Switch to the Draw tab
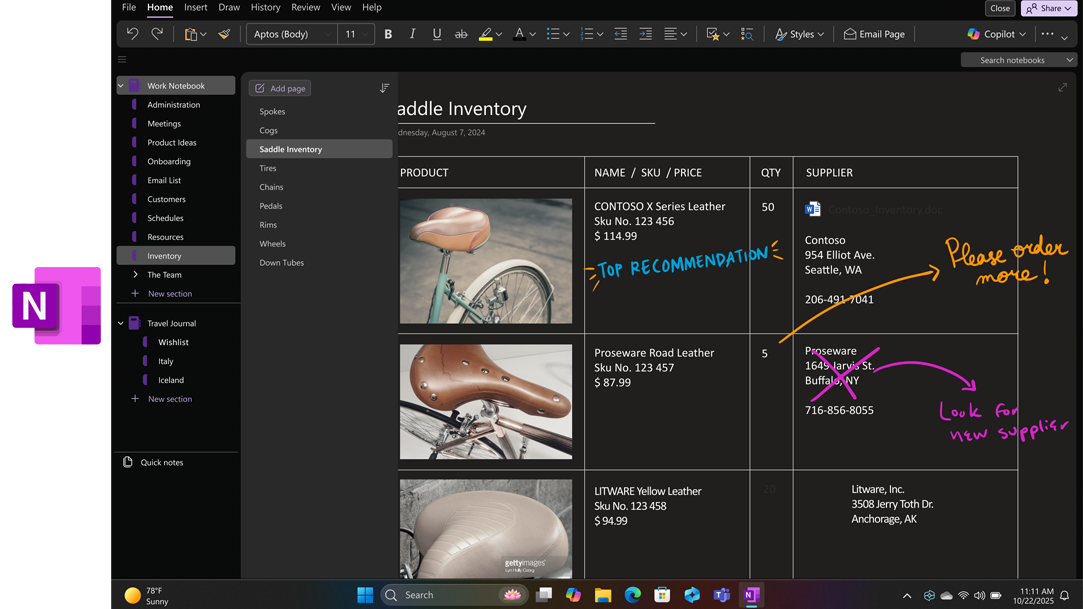Image resolution: width=1083 pixels, height=609 pixels. click(x=229, y=7)
